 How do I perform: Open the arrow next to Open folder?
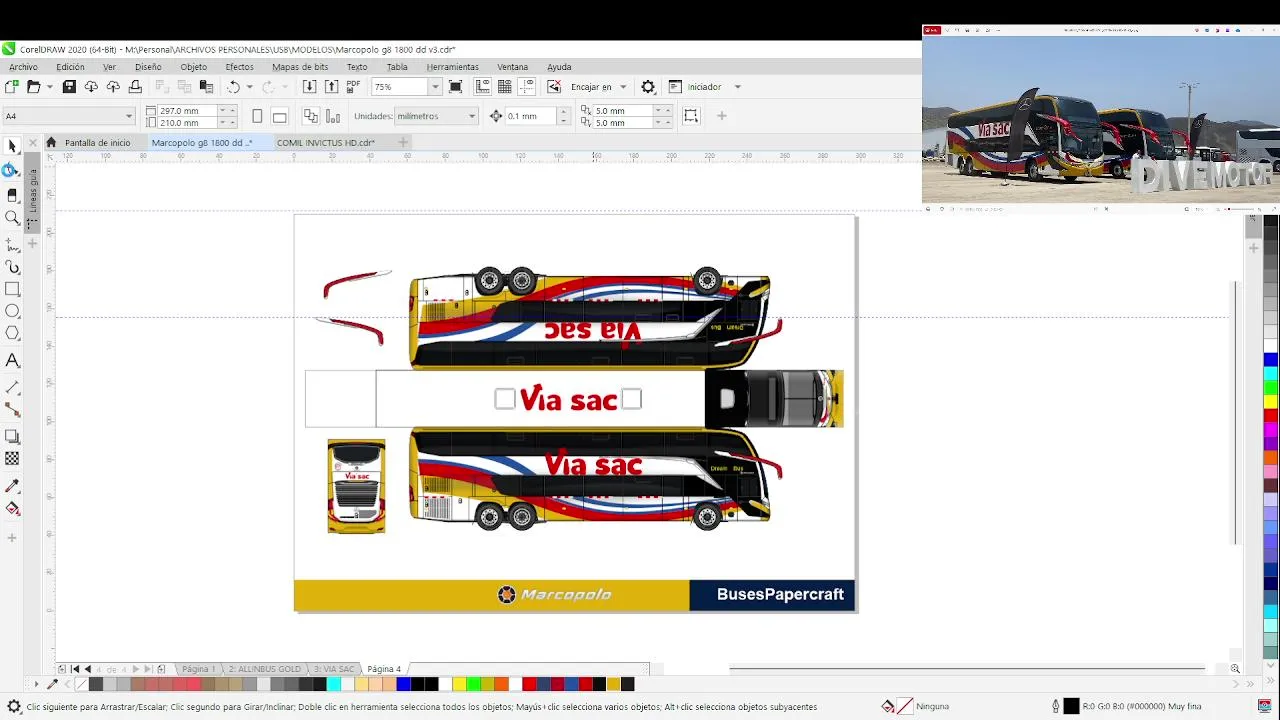pyautogui.click(x=49, y=87)
